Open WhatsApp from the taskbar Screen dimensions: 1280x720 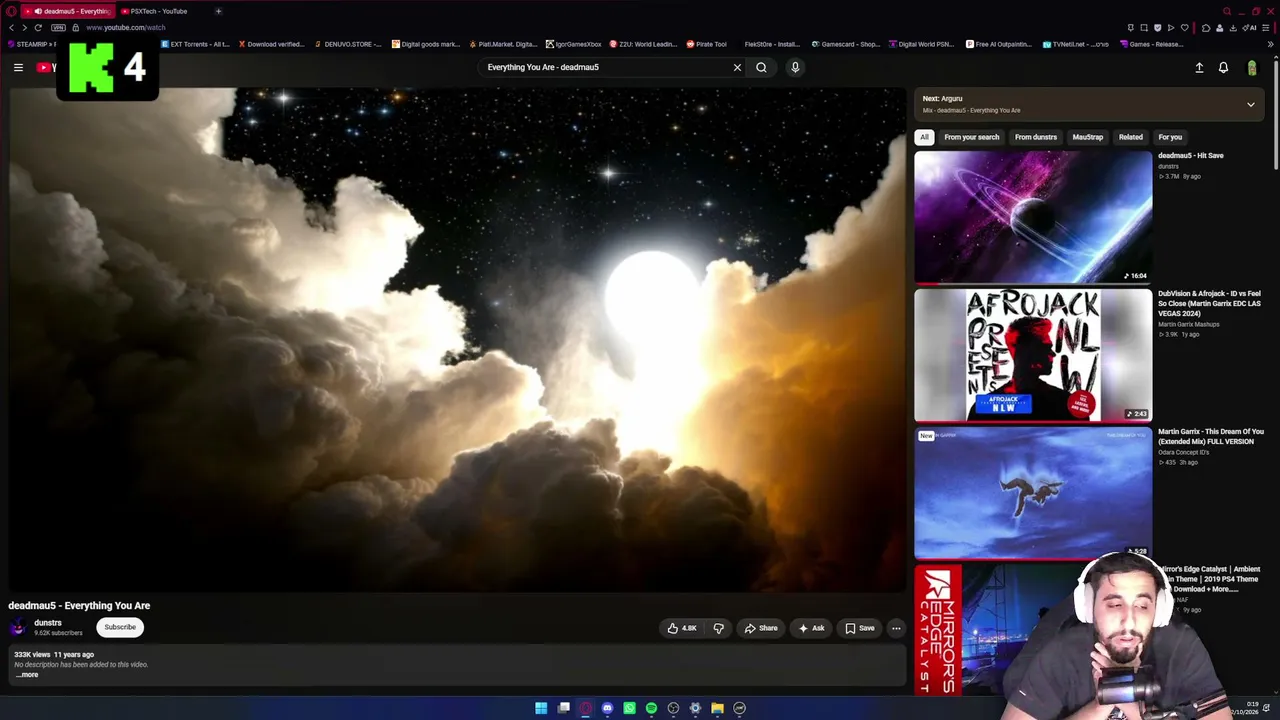coord(629,708)
